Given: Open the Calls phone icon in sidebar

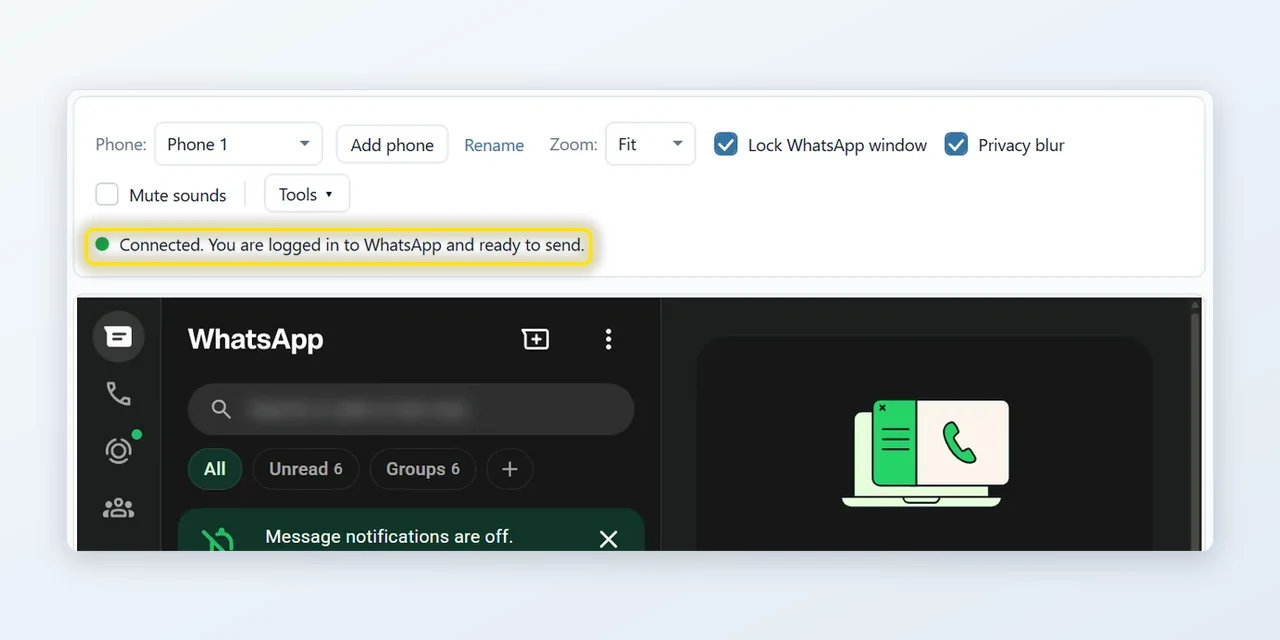Looking at the screenshot, I should 118,394.
